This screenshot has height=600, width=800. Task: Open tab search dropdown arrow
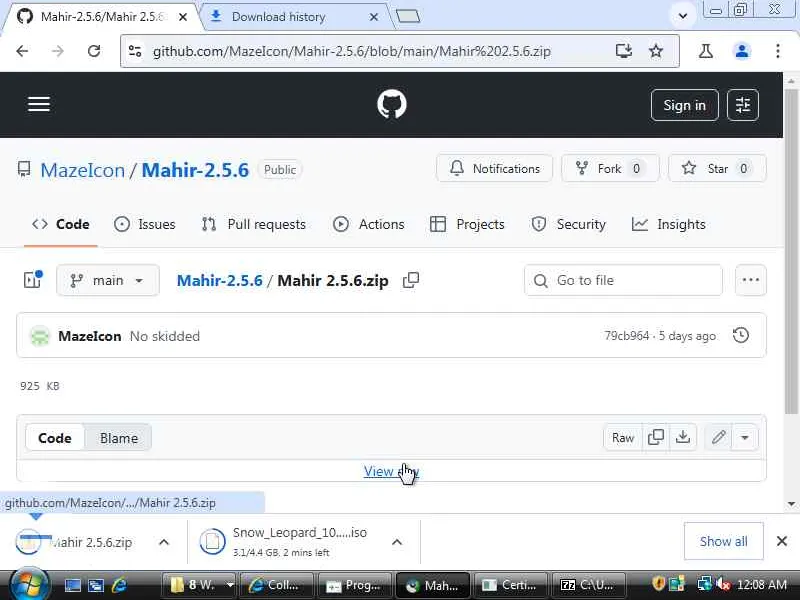[682, 16]
